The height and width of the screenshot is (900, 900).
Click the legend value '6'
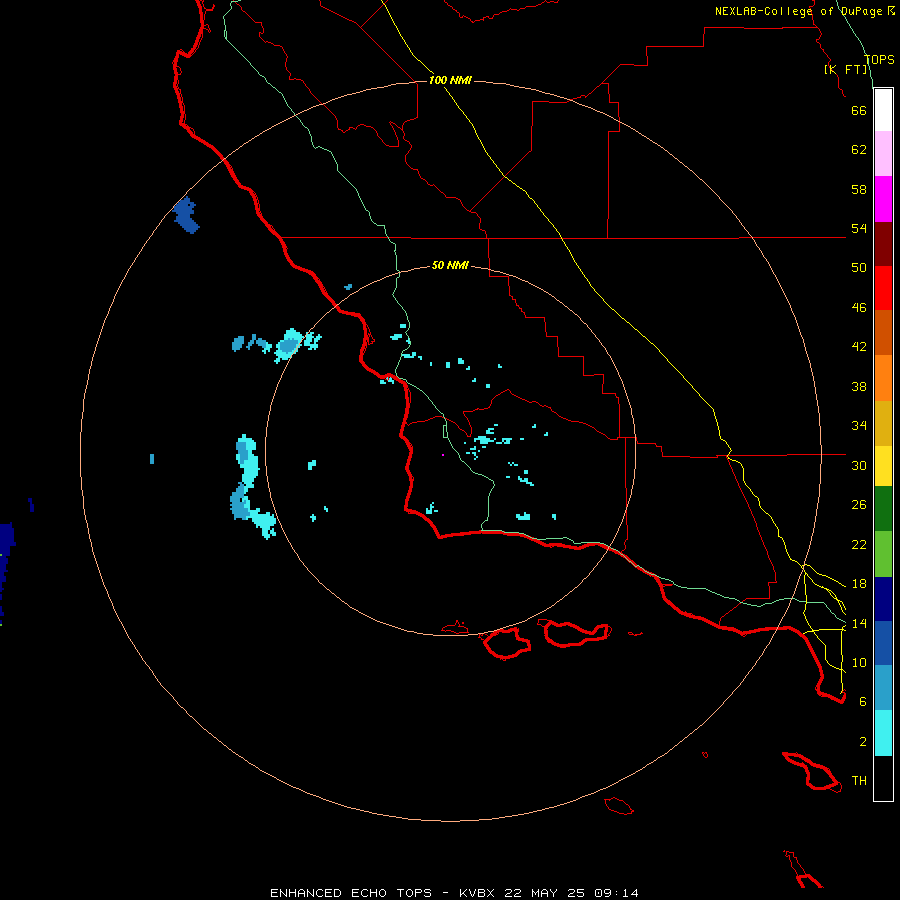863,702
